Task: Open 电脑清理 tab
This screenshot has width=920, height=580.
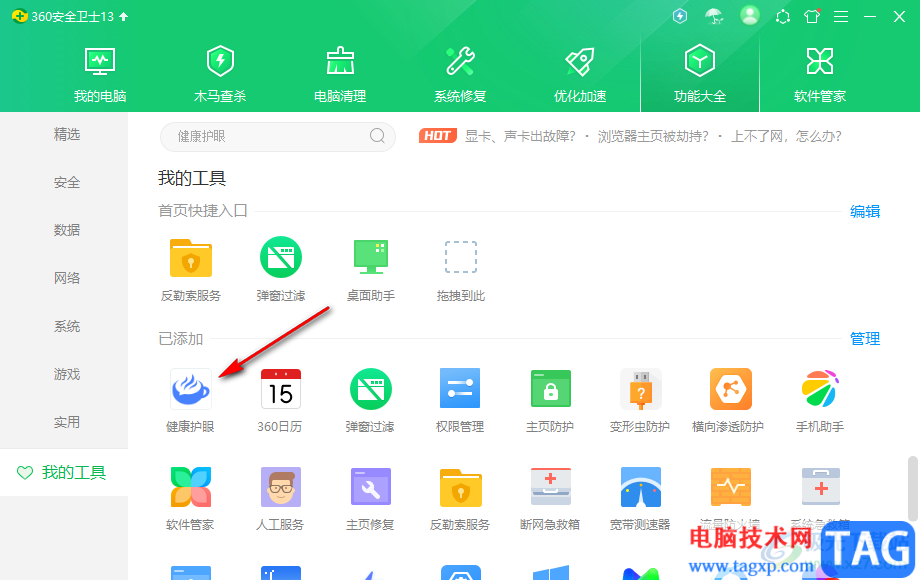Action: pyautogui.click(x=340, y=75)
